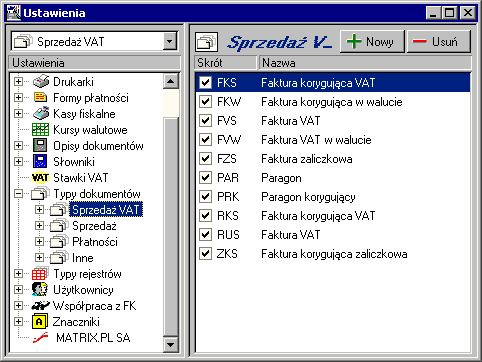
Task: Uncheck the FZS checkbox
Action: click(205, 159)
